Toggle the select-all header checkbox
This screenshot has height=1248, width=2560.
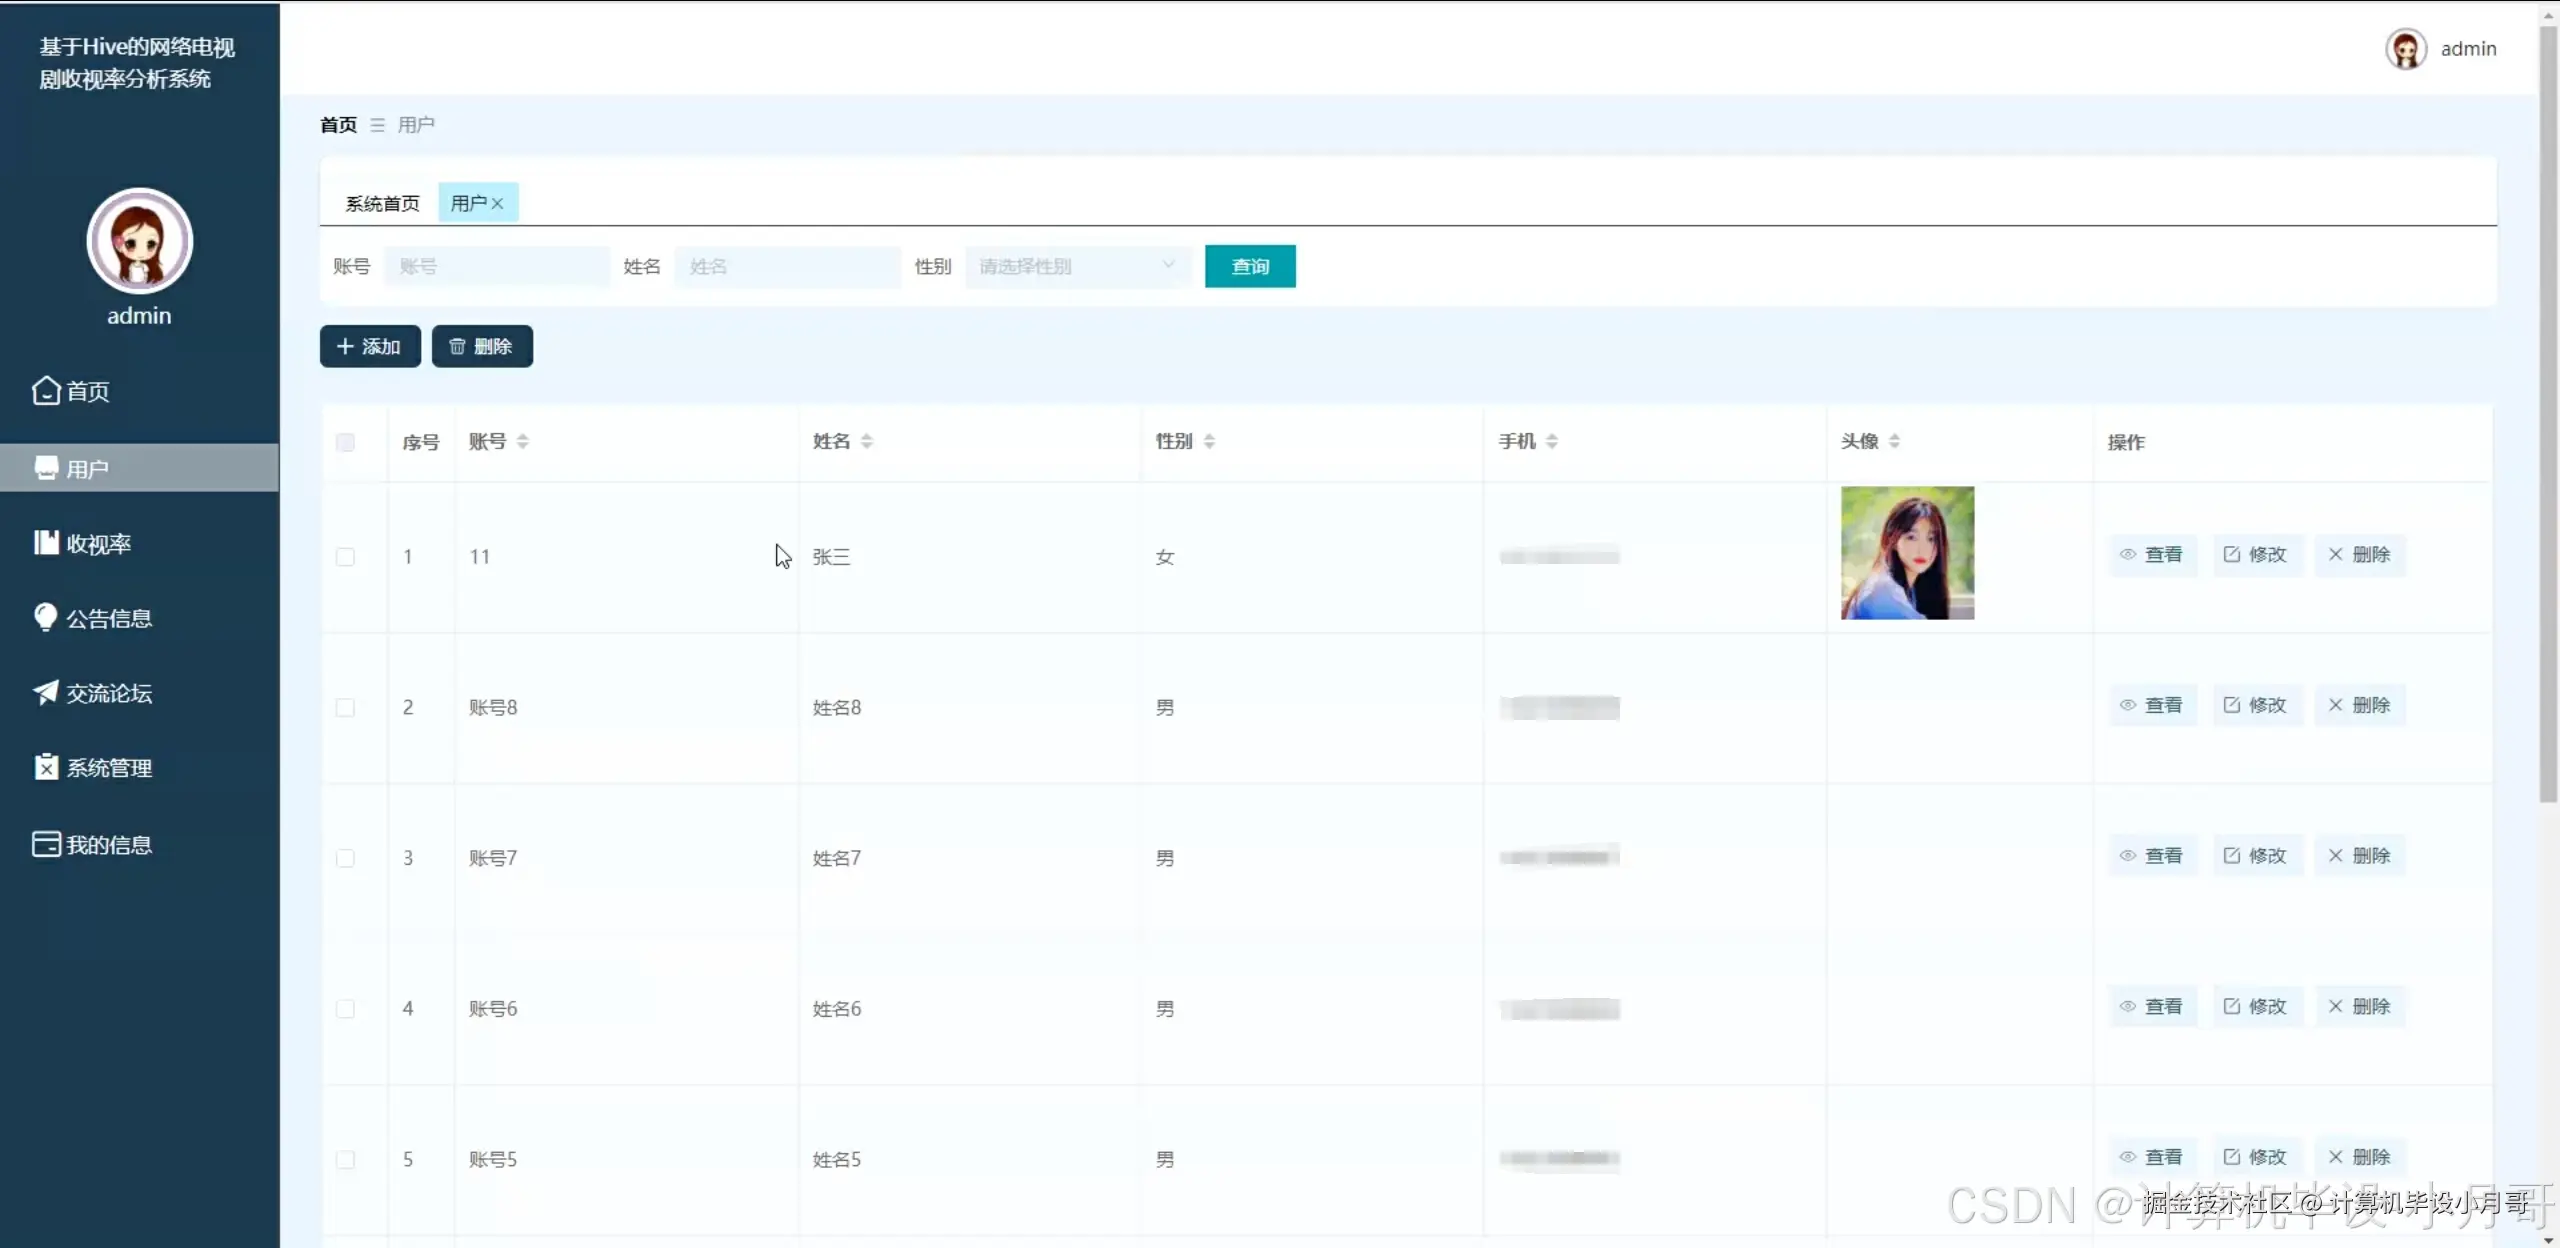345,442
